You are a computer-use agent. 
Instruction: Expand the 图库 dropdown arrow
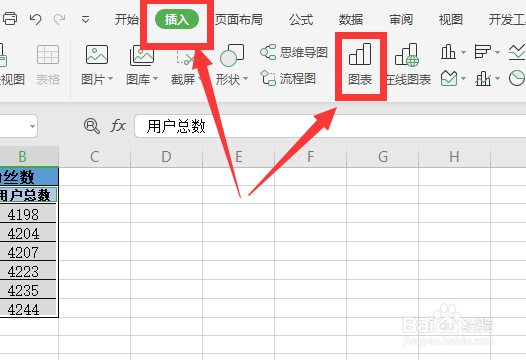tap(155, 79)
